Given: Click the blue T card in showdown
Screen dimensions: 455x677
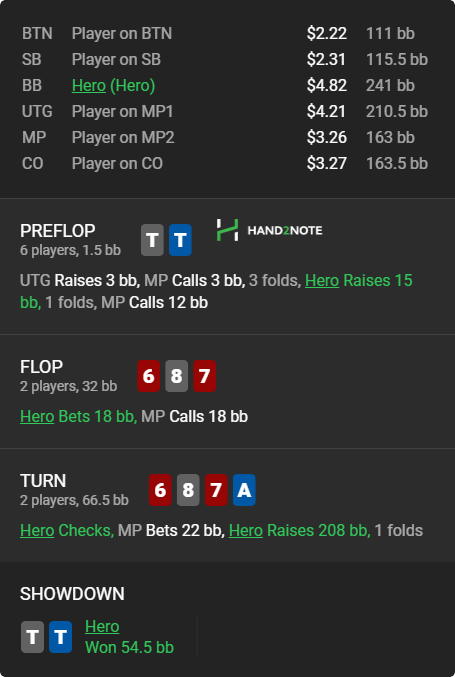Looking at the screenshot, I should tap(60, 637).
